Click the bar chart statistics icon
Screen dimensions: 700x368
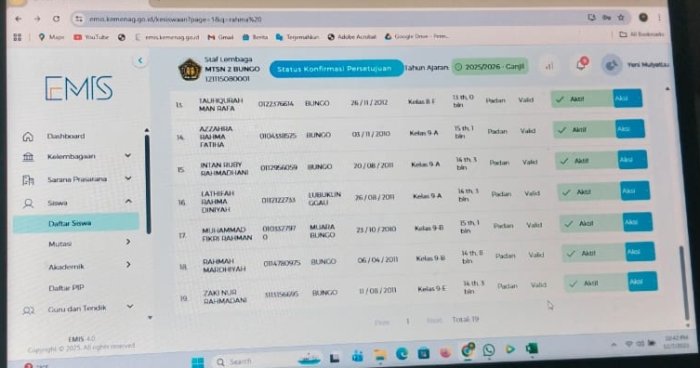pyautogui.click(x=550, y=66)
